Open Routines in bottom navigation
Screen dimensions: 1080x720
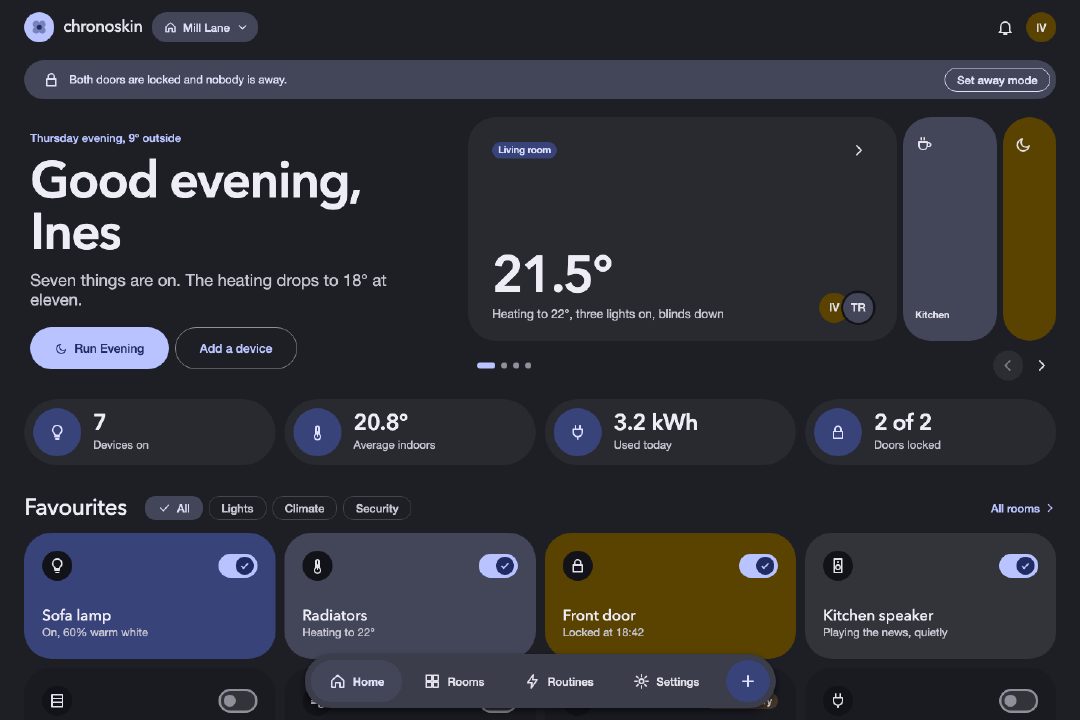point(559,681)
